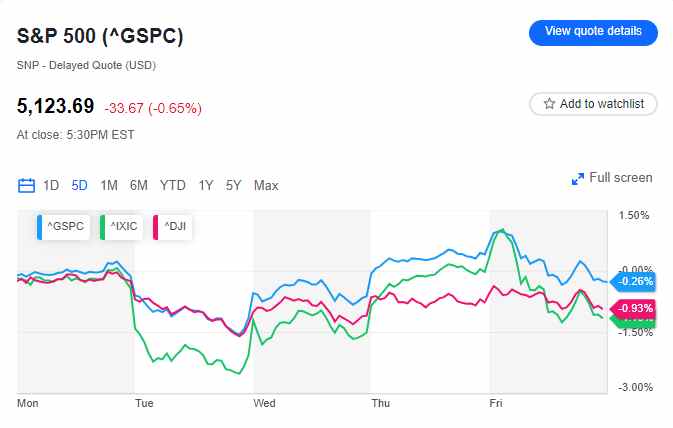Select the 5Y time range
The image size is (673, 428).
pyautogui.click(x=233, y=185)
